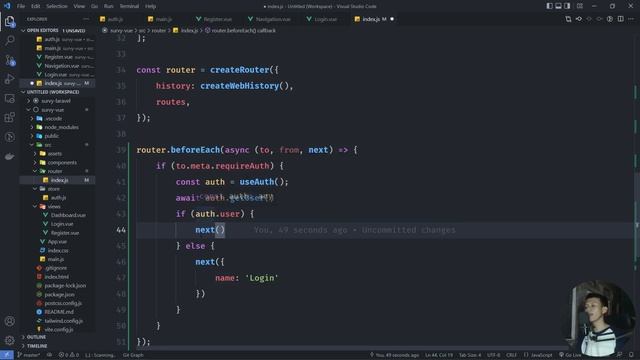Viewport: 640px width, 360px height.
Task: Open Accounts menu in activity bar
Action: [x=10, y=321]
